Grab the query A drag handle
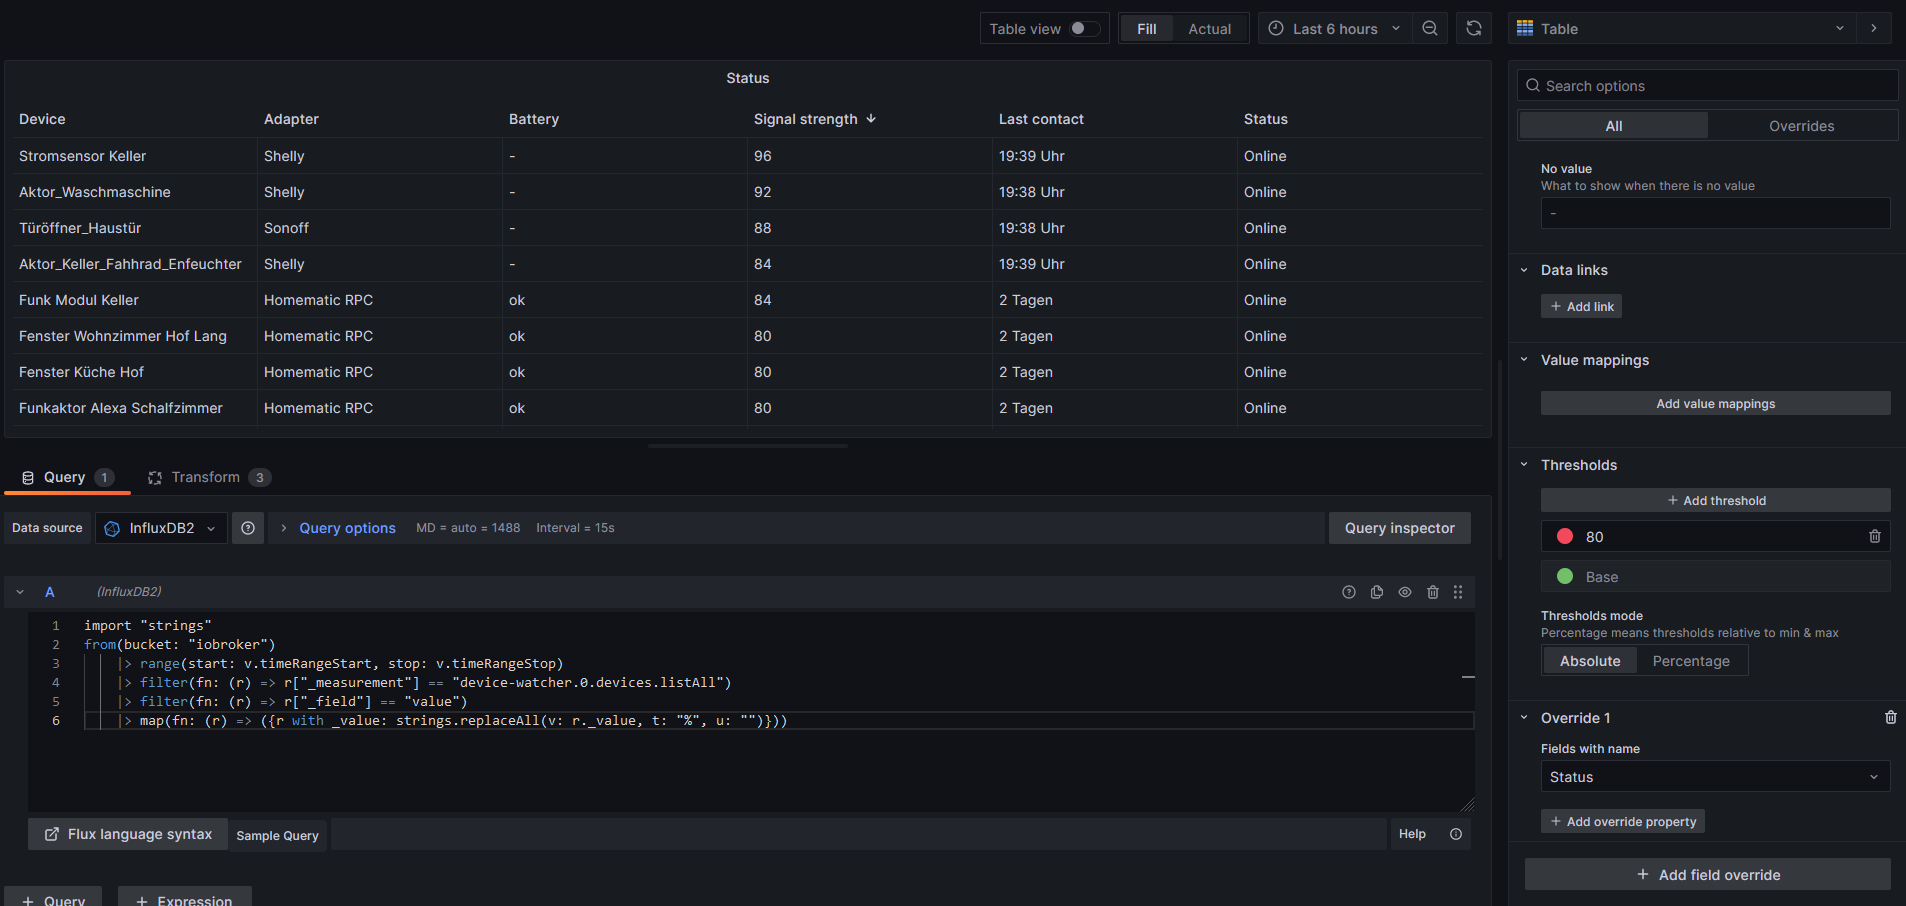 (x=1458, y=592)
